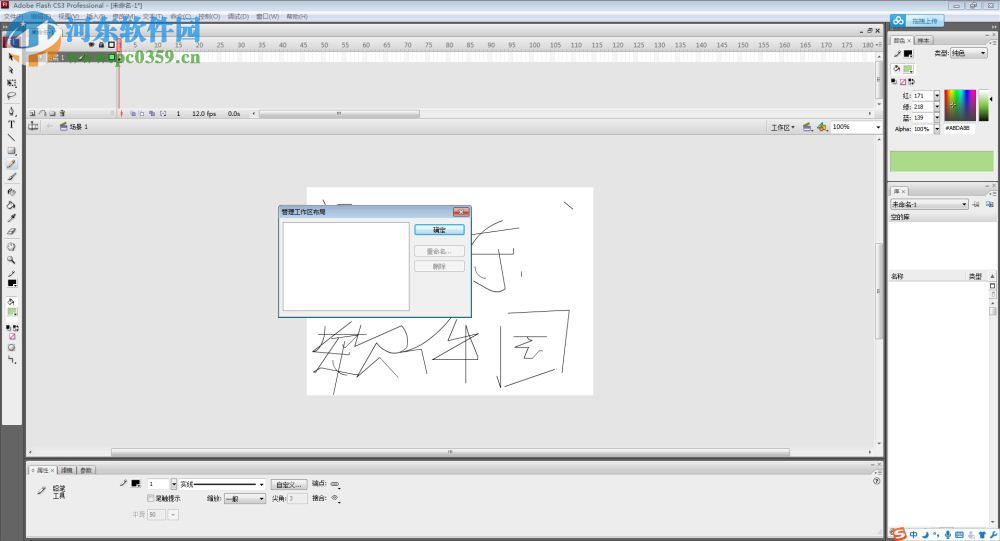The height and width of the screenshot is (541, 1000).
Task: Click the stroke height input field
Action: tap(158, 484)
